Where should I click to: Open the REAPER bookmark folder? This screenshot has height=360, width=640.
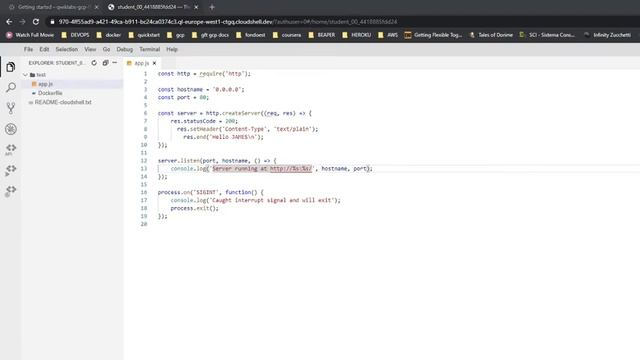(x=322, y=35)
